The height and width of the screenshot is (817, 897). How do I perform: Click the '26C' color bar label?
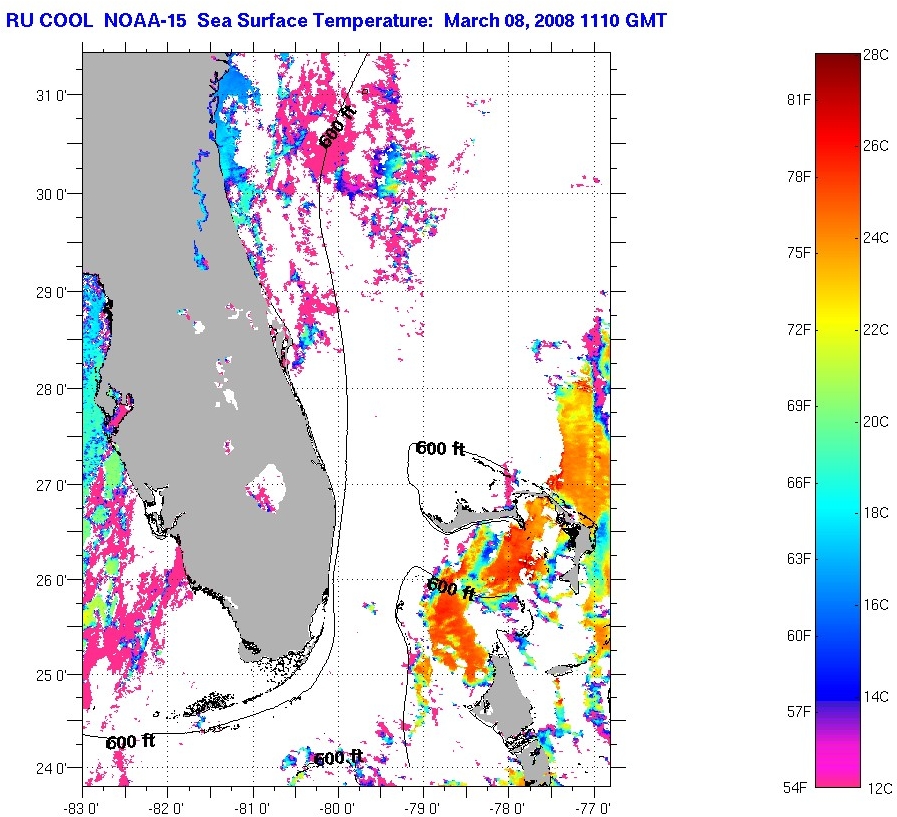pyautogui.click(x=876, y=146)
